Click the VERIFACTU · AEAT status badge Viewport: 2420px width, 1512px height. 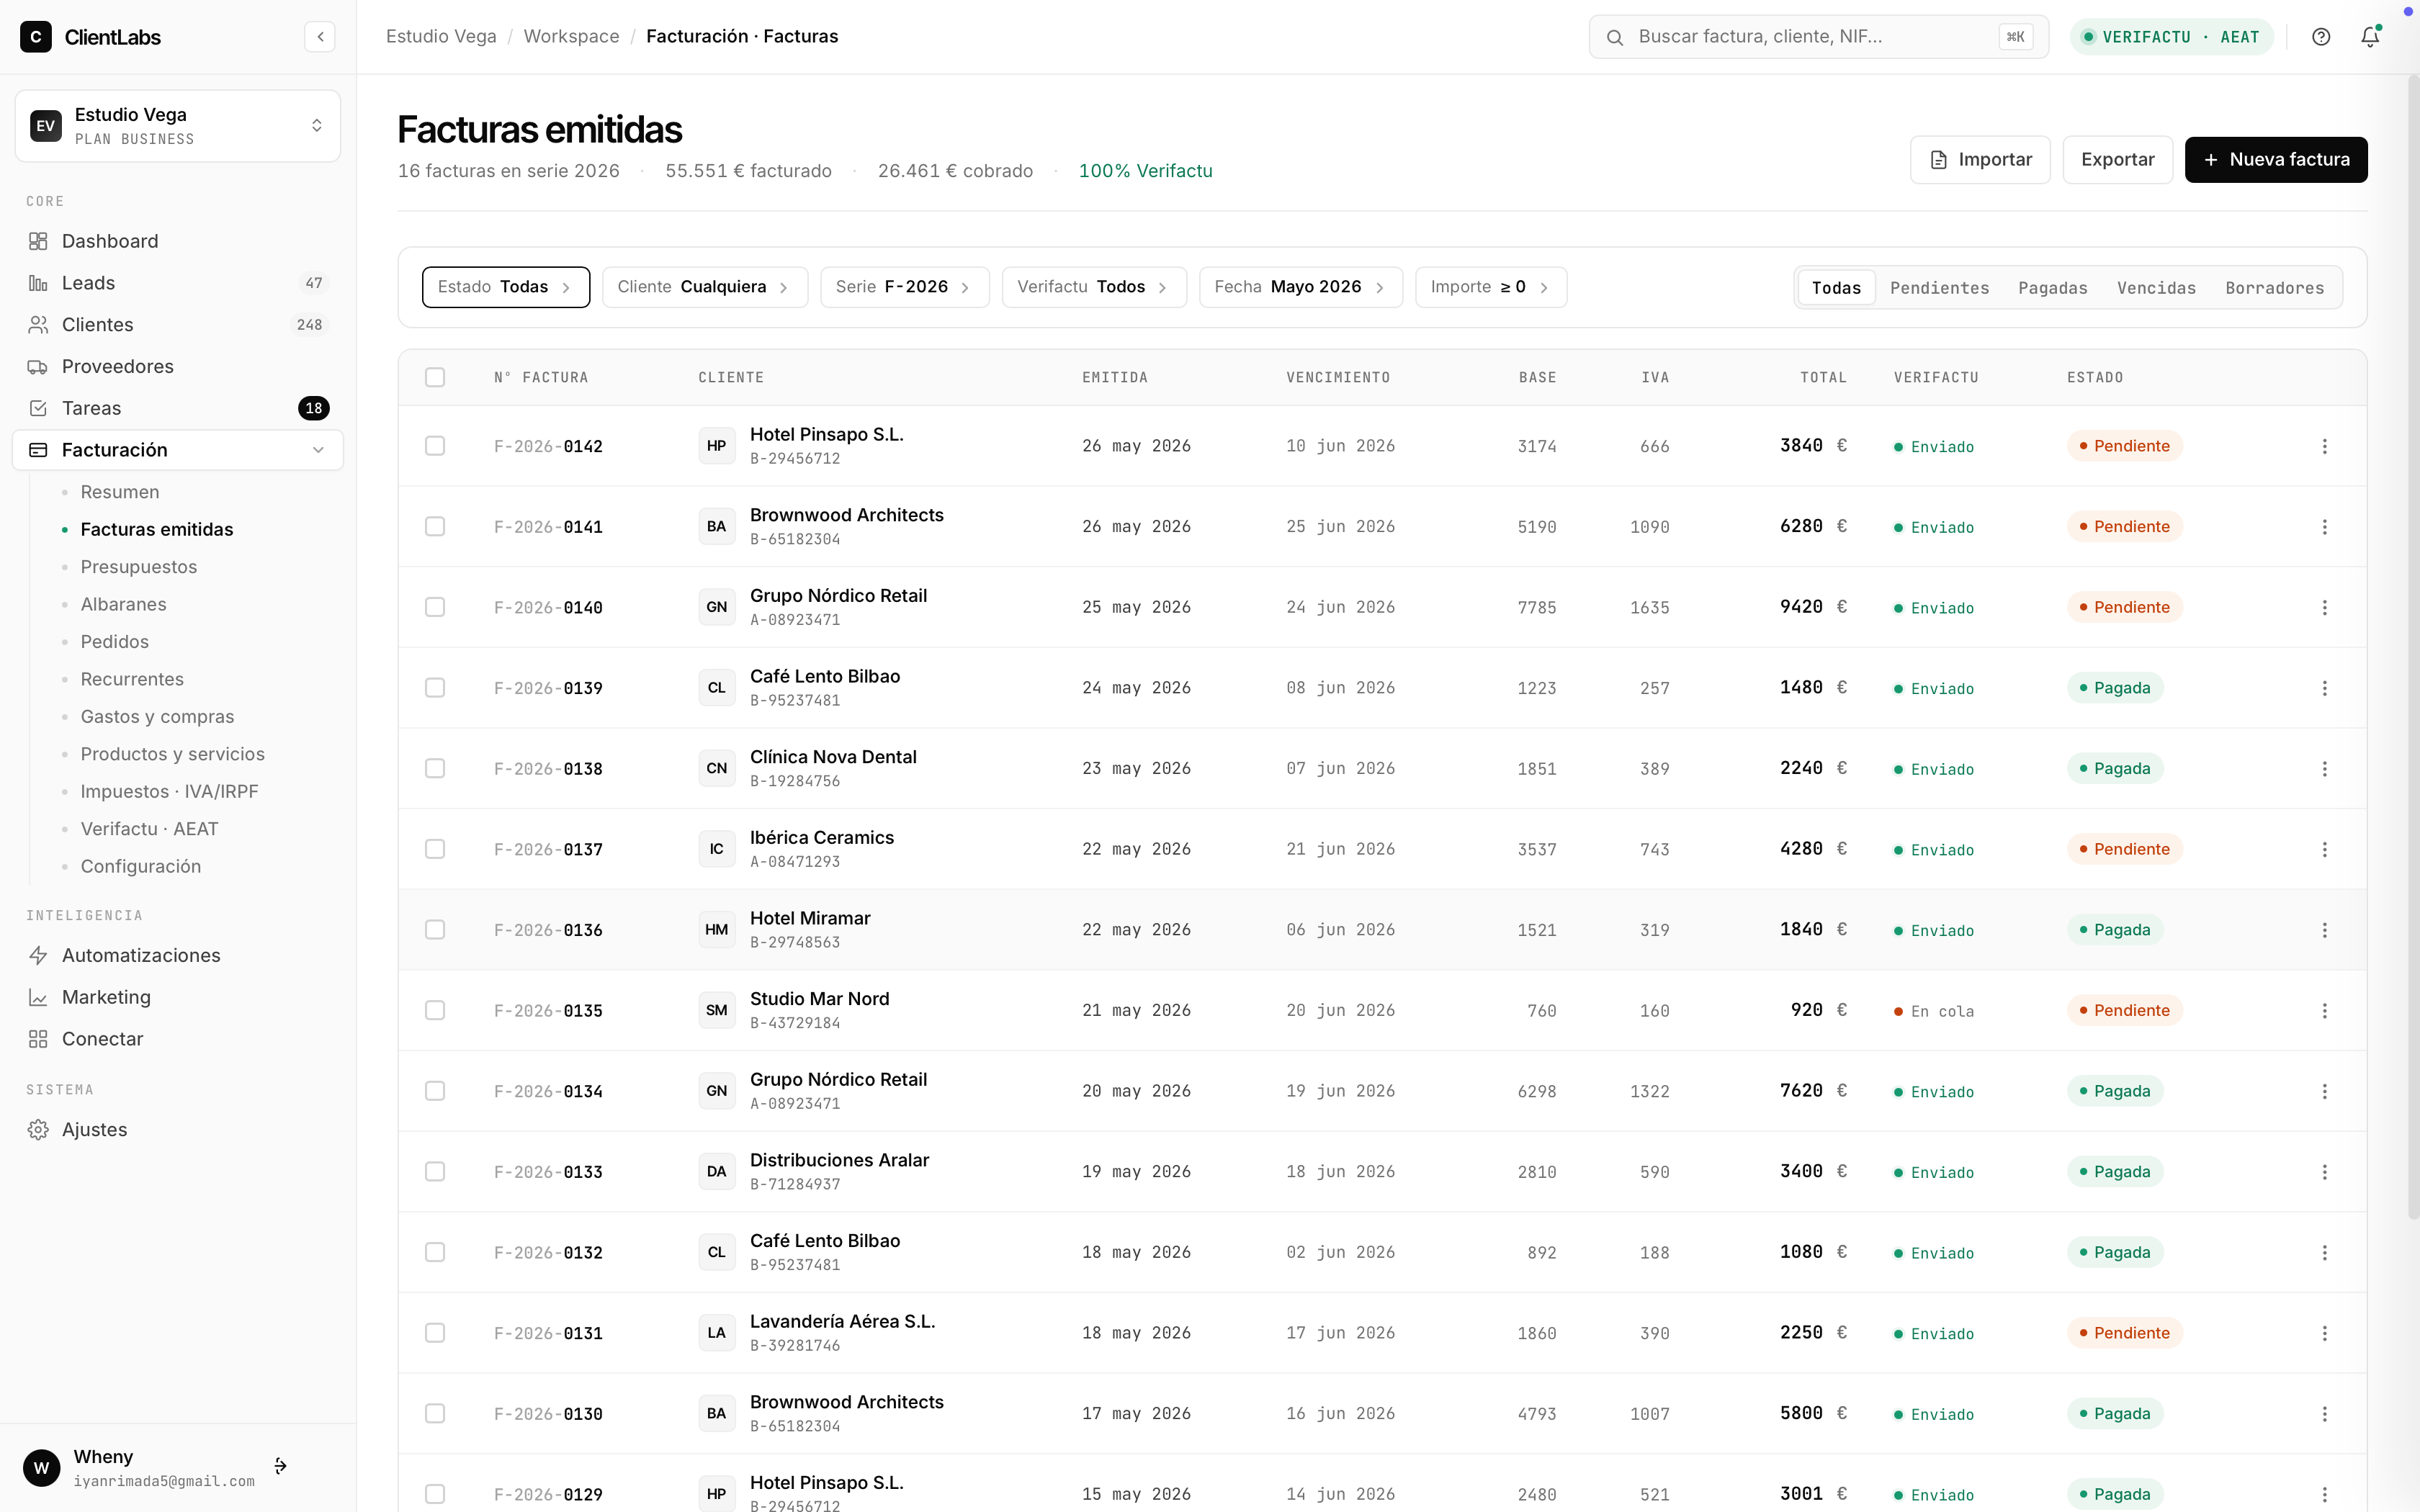(x=2171, y=37)
